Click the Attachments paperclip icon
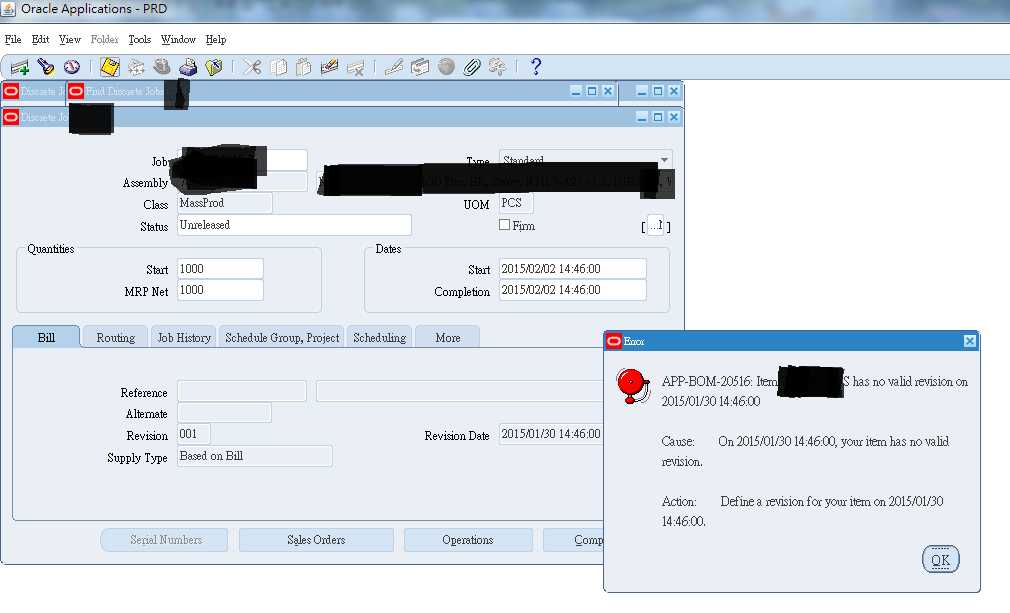The width and height of the screenshot is (1010, 613). coord(472,67)
